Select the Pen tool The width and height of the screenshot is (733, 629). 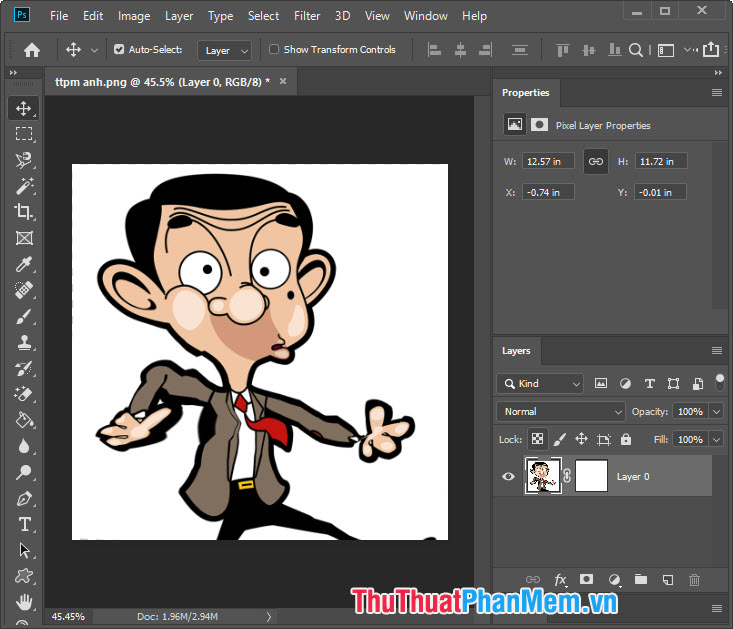click(23, 499)
